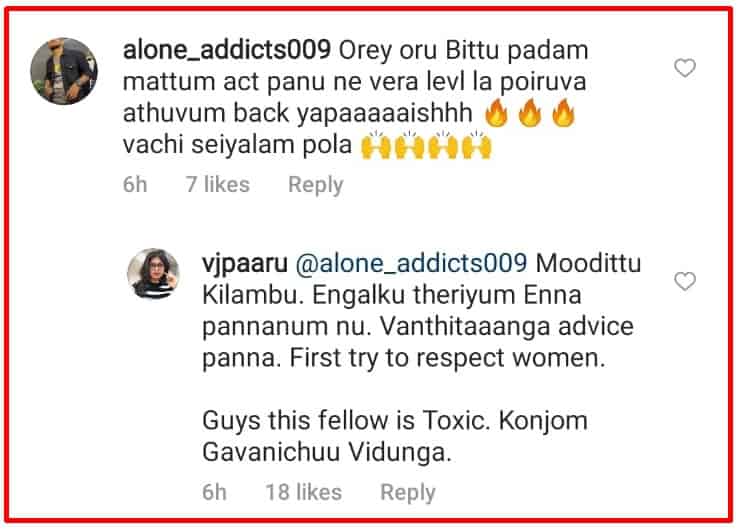This screenshot has height=529, width=738.
Task: Reply to alone_addicts009's comment
Action: [316, 185]
